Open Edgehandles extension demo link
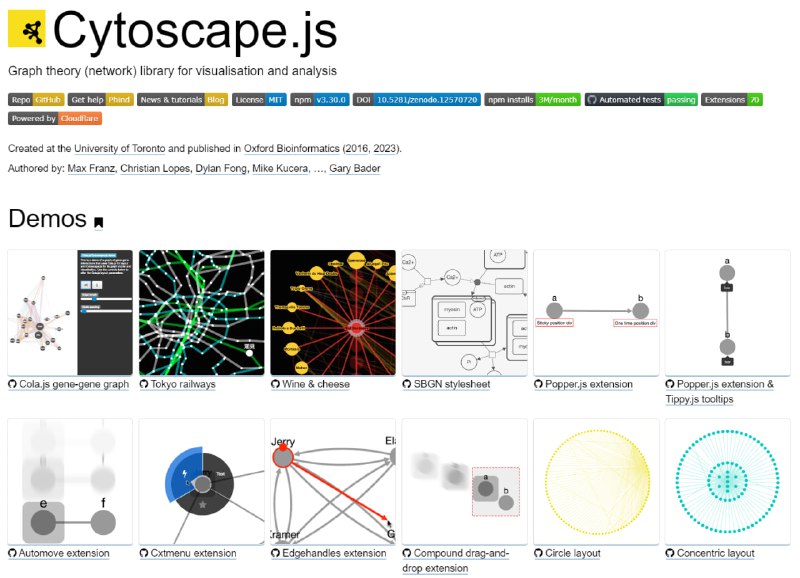Image resolution: width=800 pixels, height=578 pixels. (334, 554)
